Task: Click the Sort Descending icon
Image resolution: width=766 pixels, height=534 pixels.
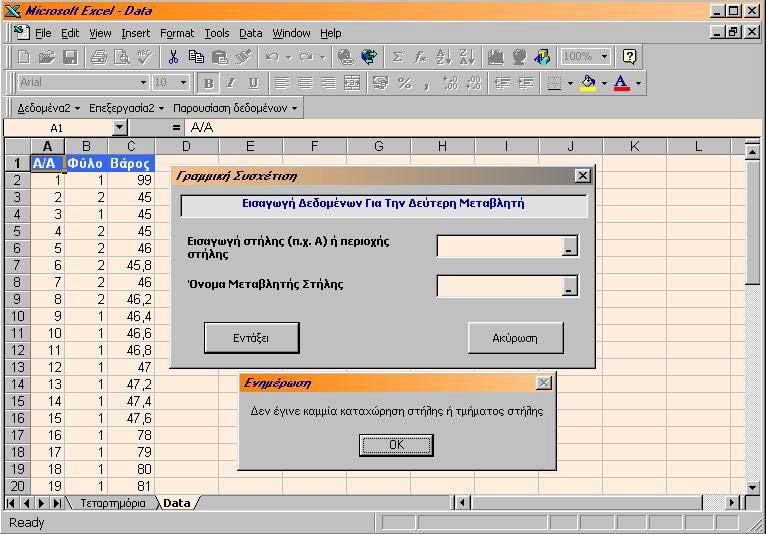Action: [x=467, y=57]
